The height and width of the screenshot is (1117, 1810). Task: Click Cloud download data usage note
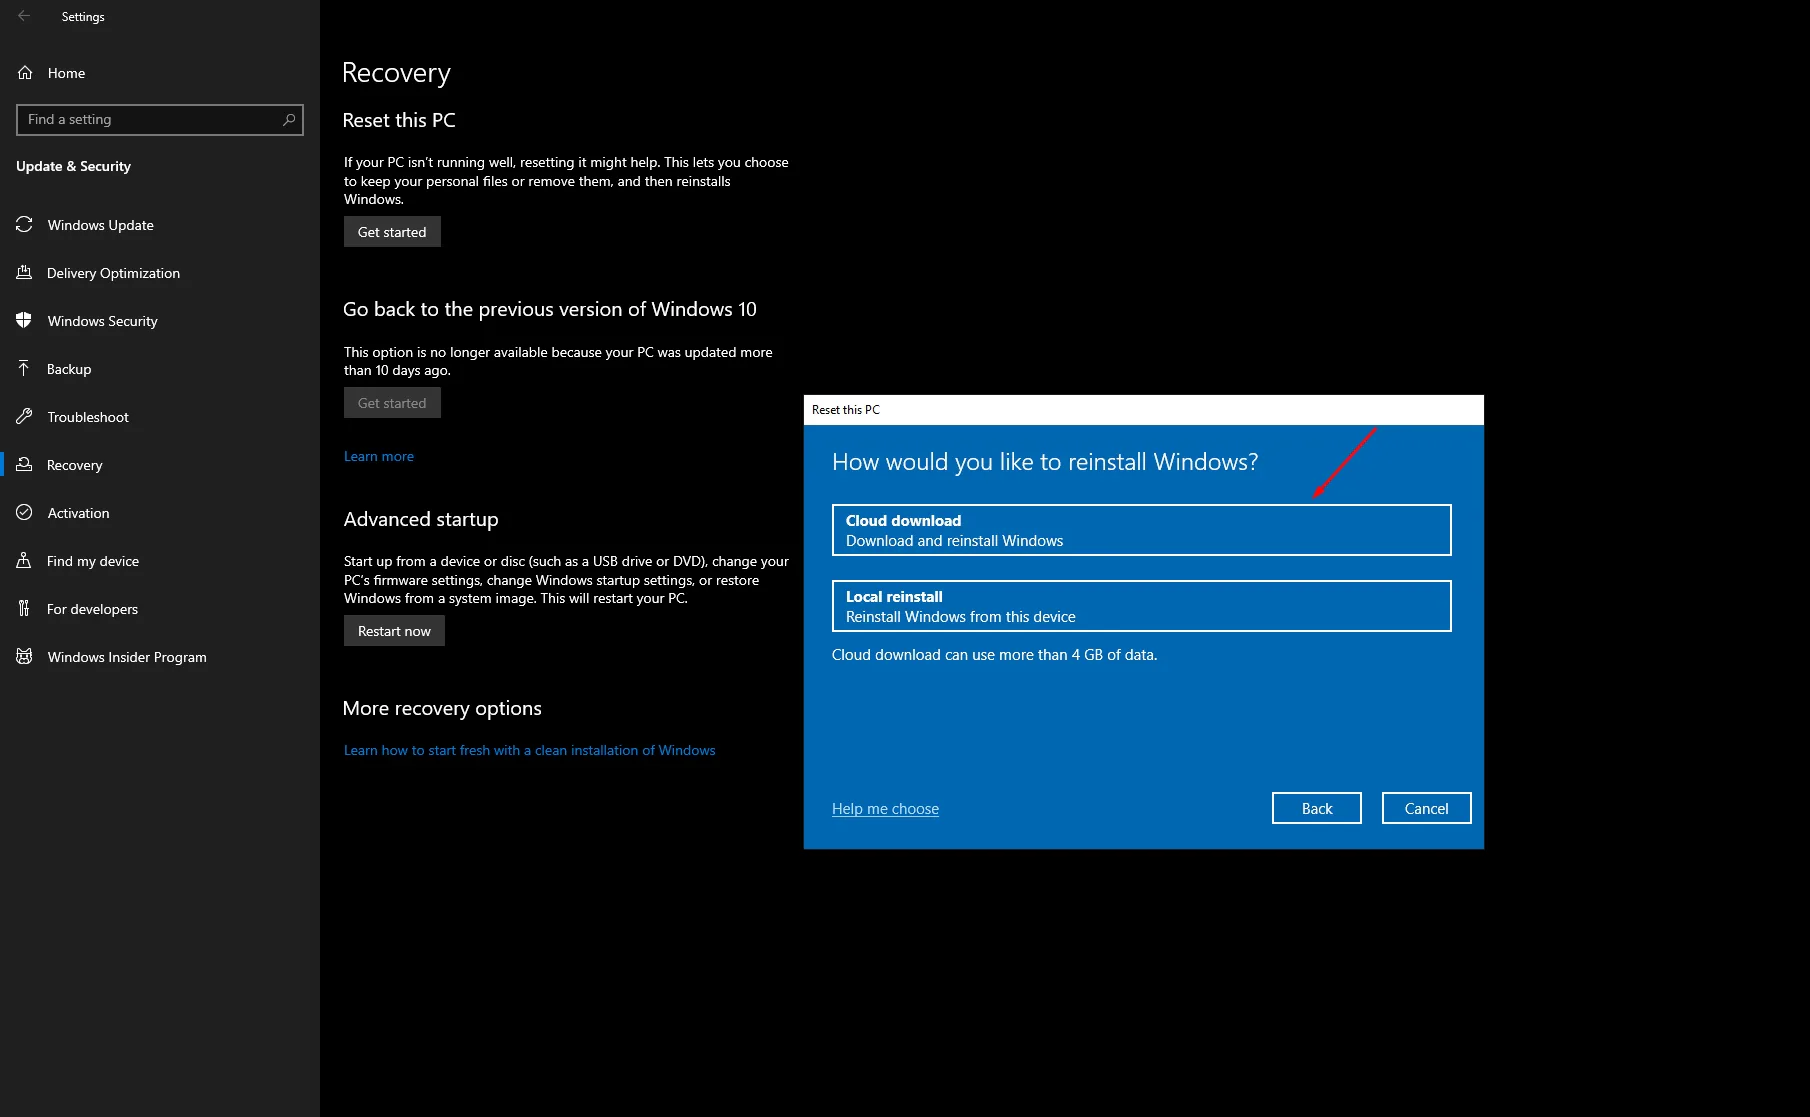pos(994,655)
